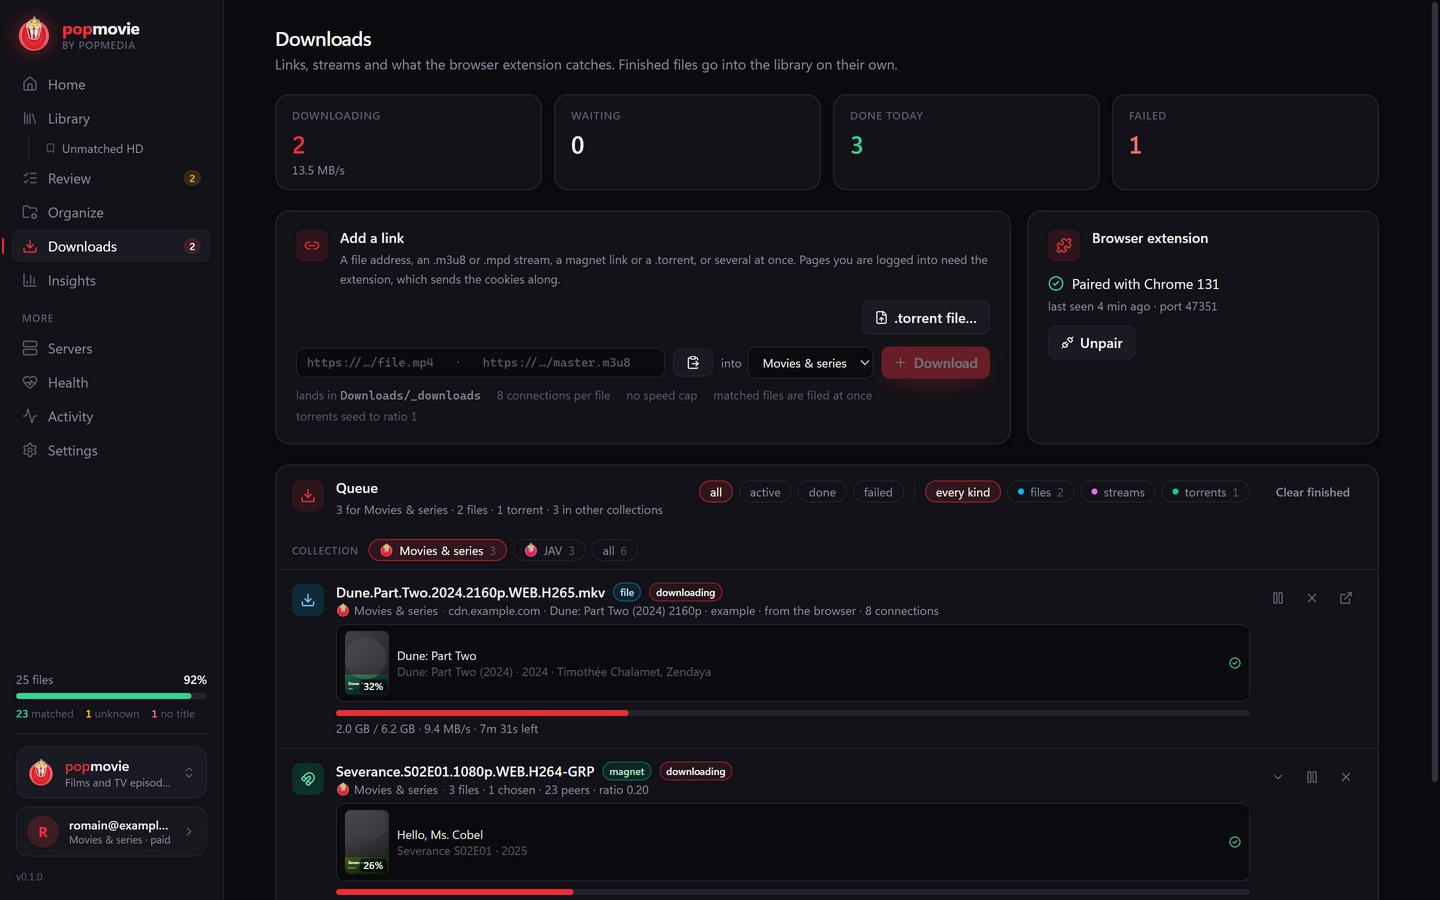1440x900 pixels.
Task: Open Settings from the sidebar
Action: (x=111, y=450)
